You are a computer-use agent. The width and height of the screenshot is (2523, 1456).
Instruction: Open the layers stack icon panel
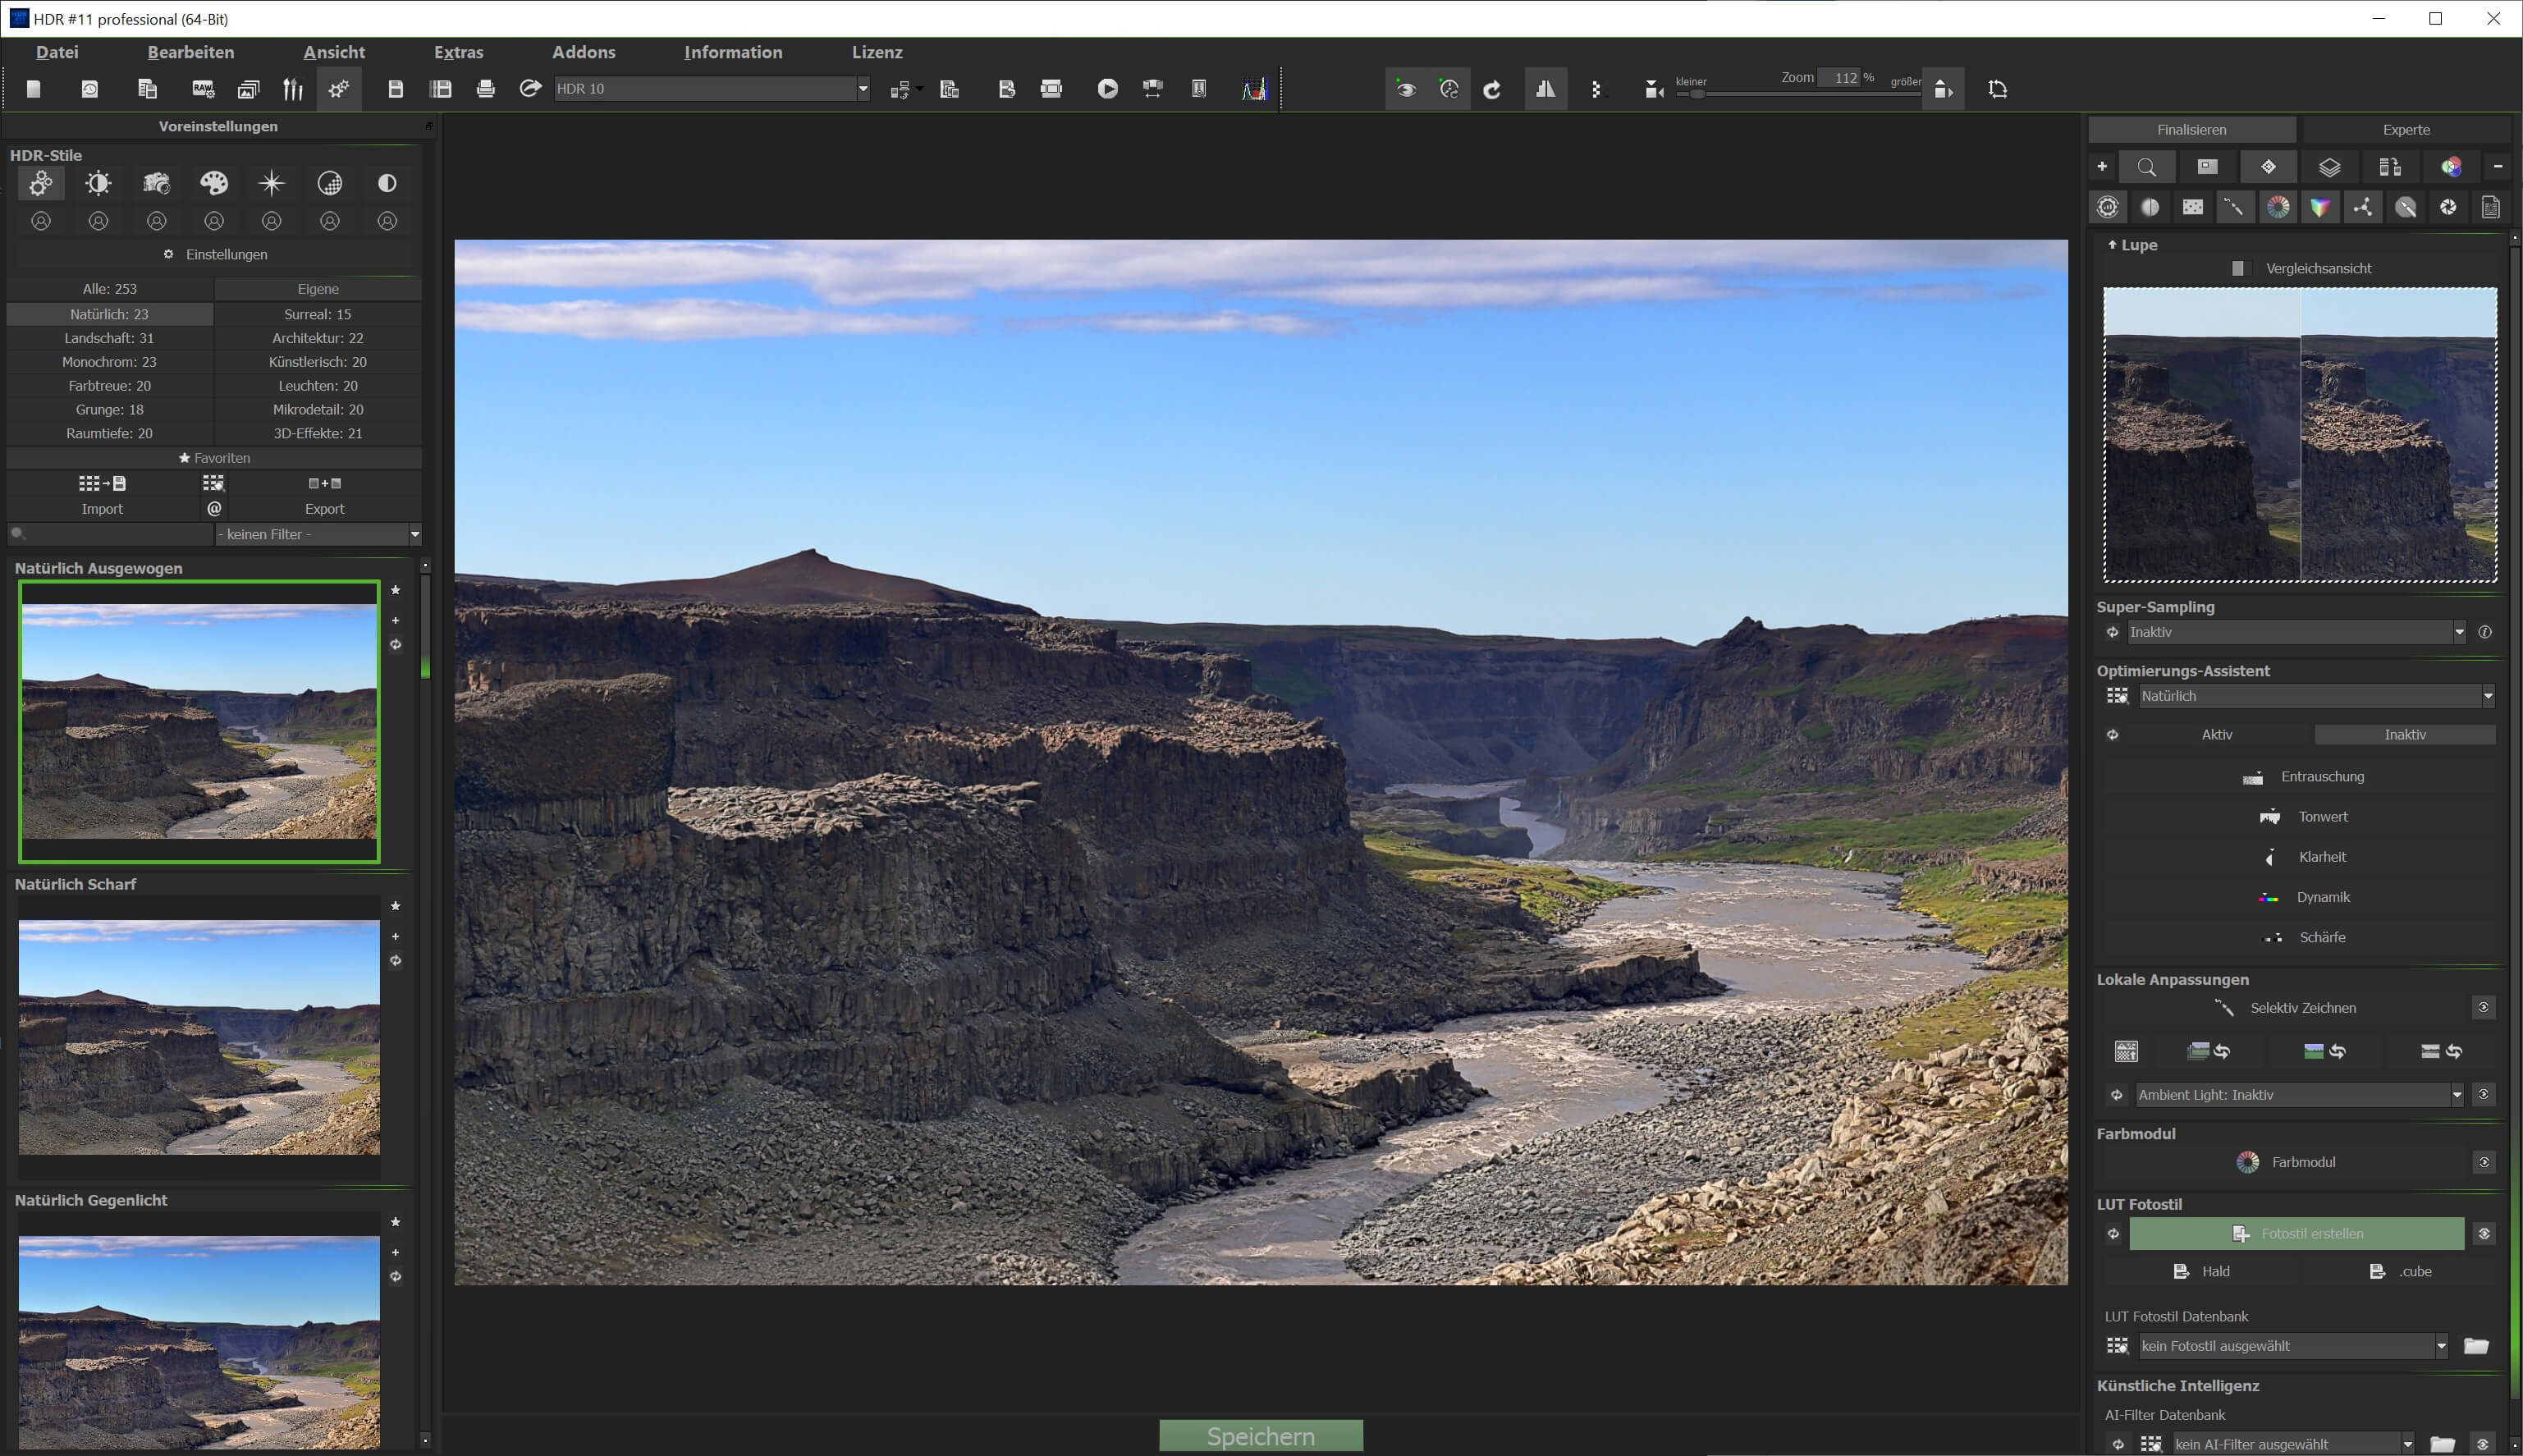tap(2329, 167)
